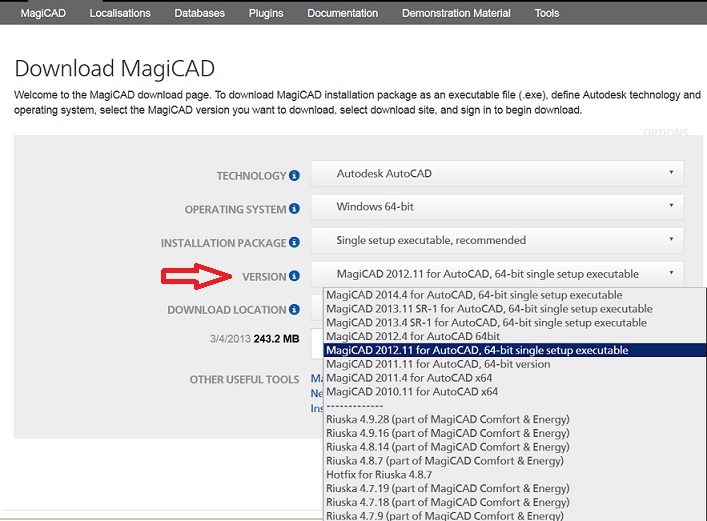Open the Documentation menu

click(x=343, y=13)
